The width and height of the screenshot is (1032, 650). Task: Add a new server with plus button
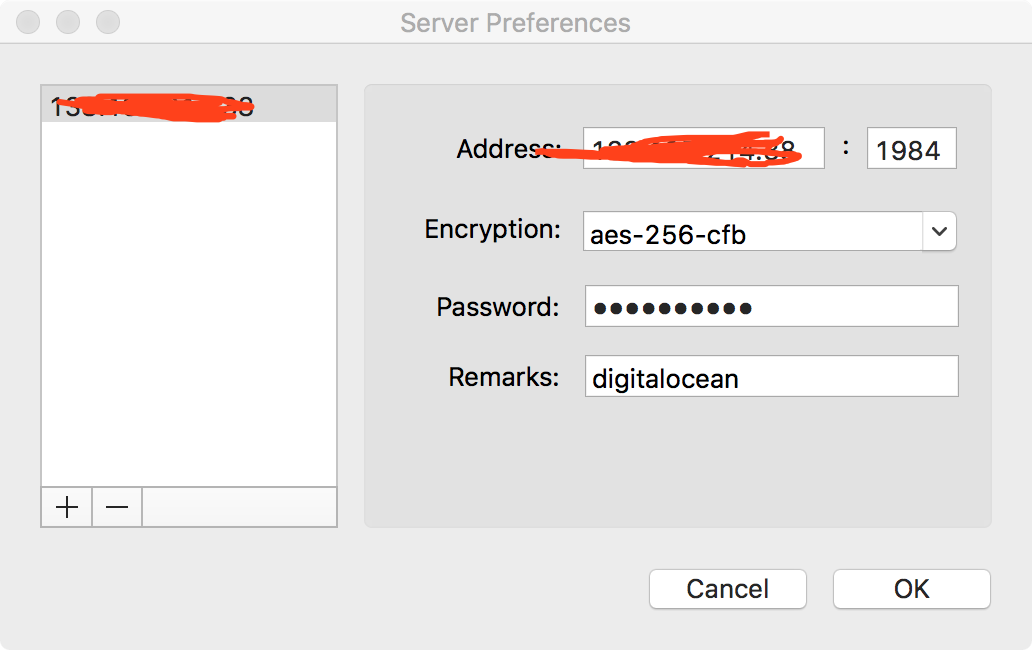(66, 507)
